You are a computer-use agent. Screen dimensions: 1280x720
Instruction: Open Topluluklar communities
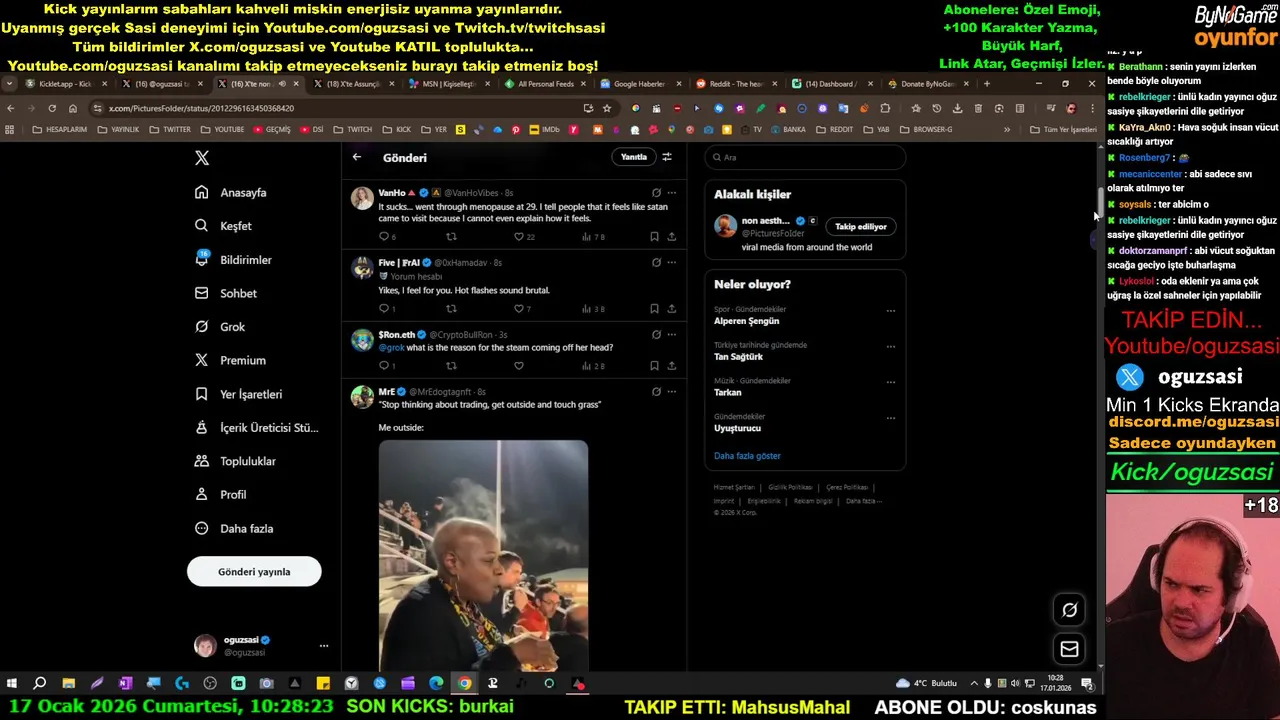pyautogui.click(x=235, y=461)
